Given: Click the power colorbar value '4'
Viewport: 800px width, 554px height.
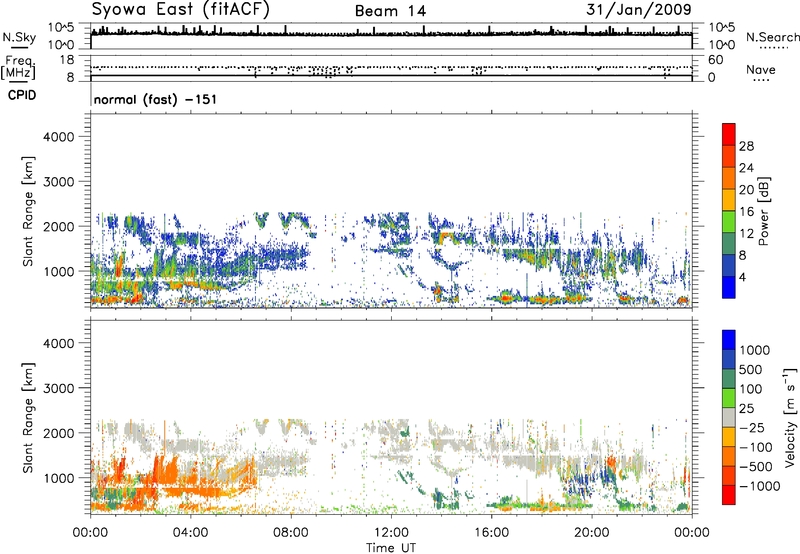Looking at the screenshot, I should point(742,277).
